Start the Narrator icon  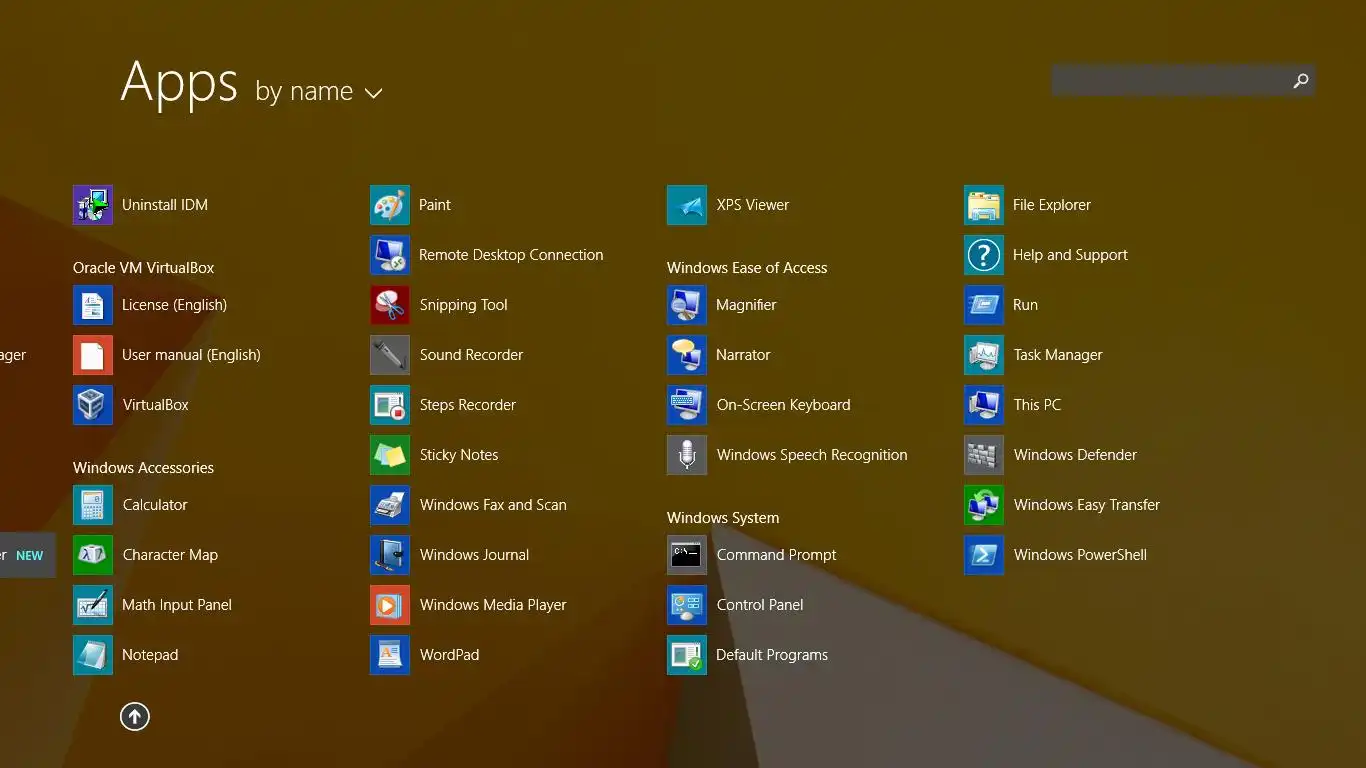click(687, 355)
